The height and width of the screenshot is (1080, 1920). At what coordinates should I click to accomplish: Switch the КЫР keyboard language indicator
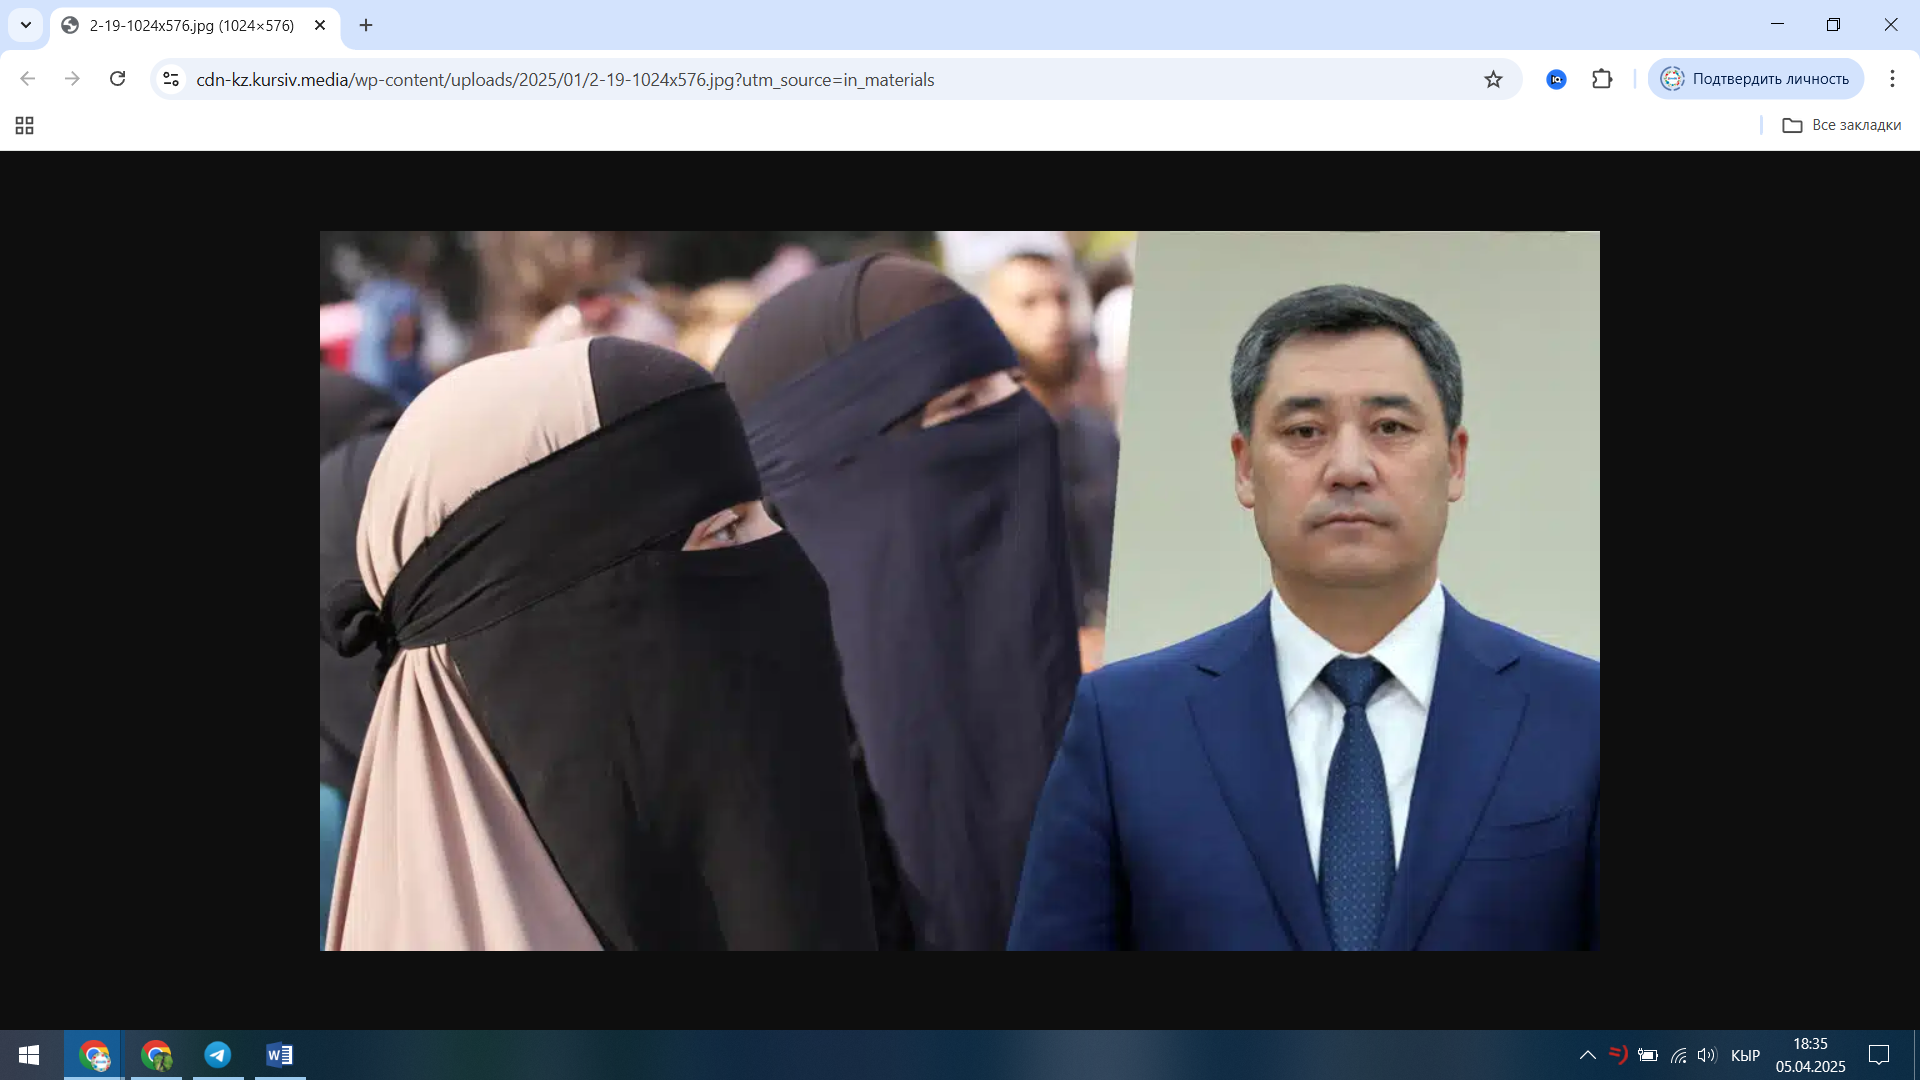[1745, 1055]
